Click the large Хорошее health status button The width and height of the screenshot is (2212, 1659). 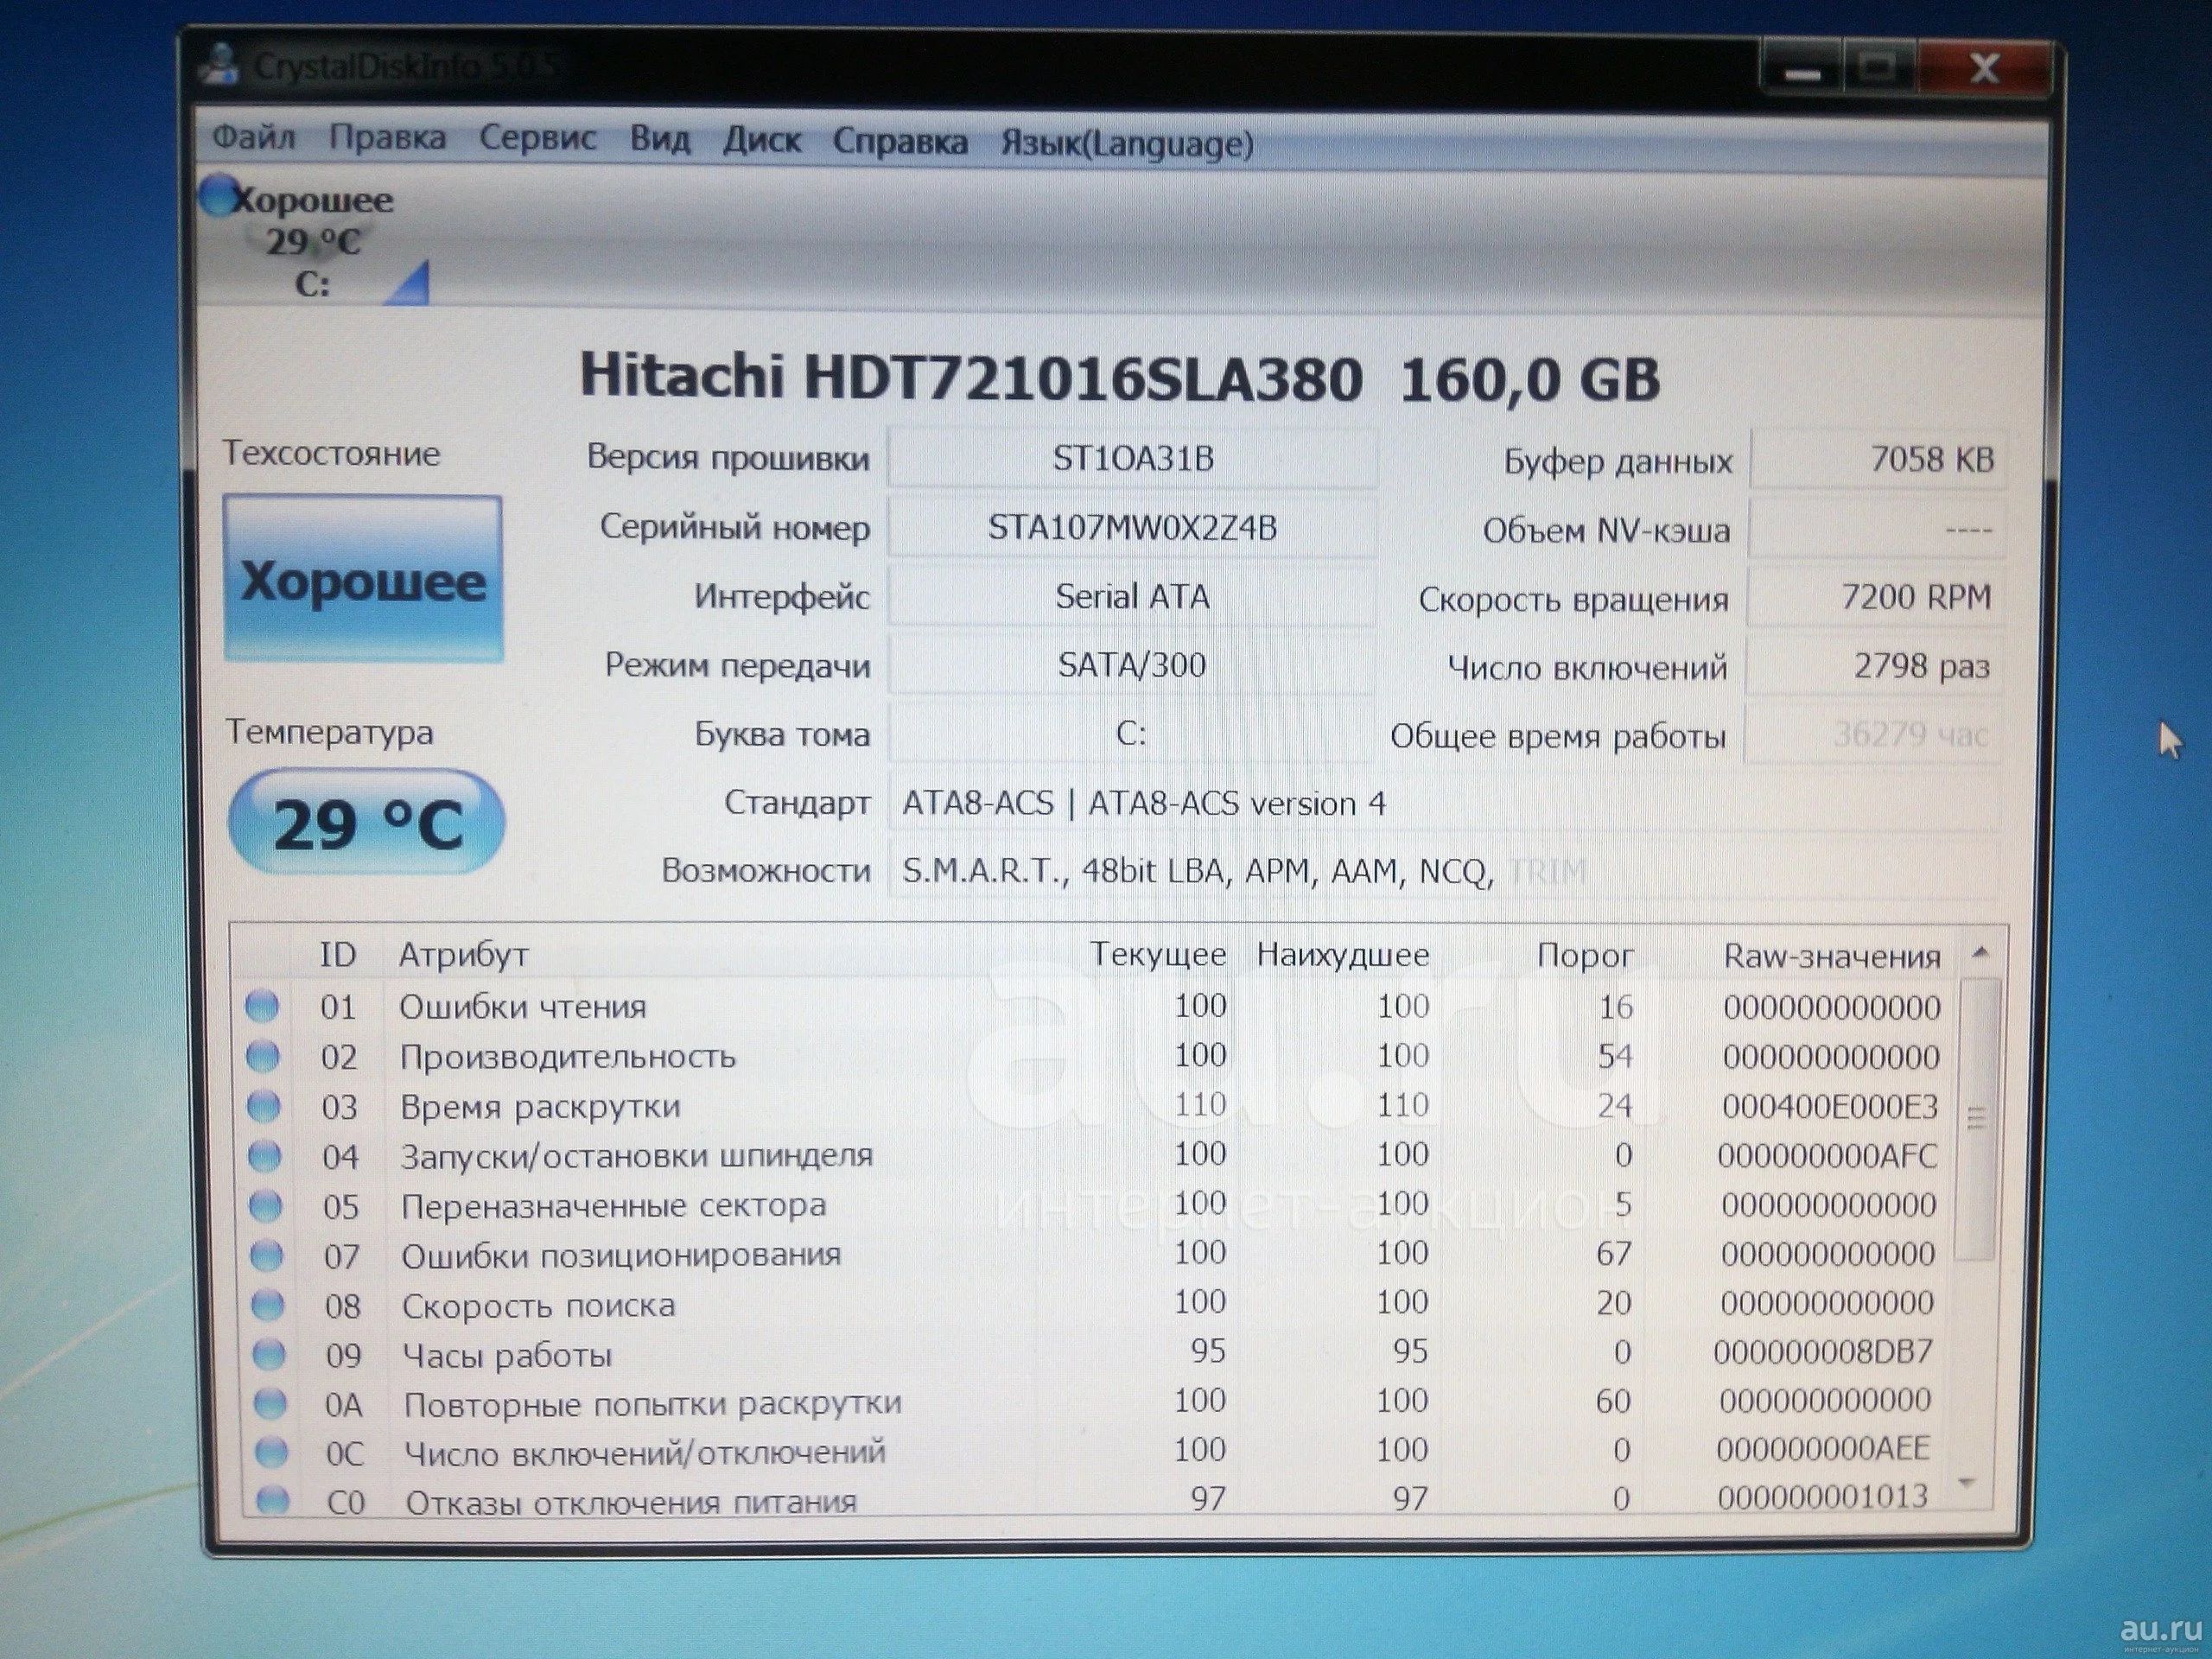tap(363, 579)
